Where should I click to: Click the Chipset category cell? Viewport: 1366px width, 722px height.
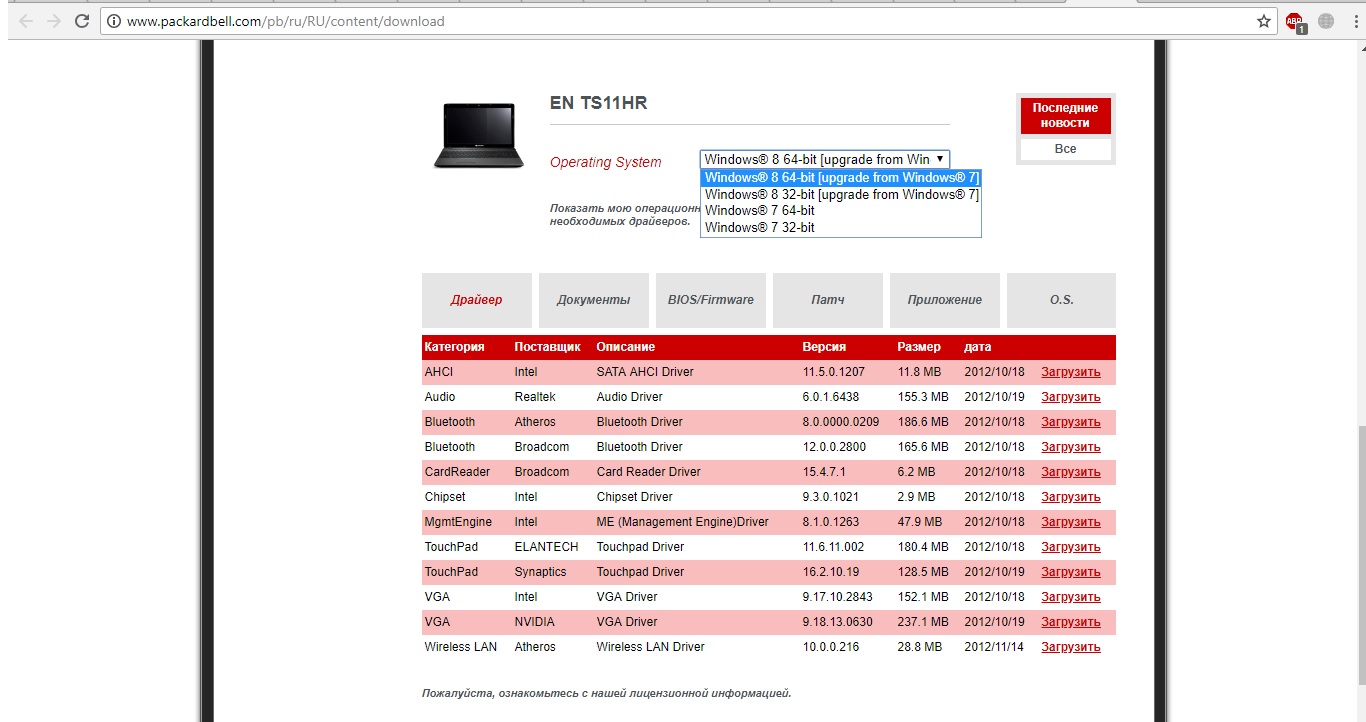pos(445,497)
